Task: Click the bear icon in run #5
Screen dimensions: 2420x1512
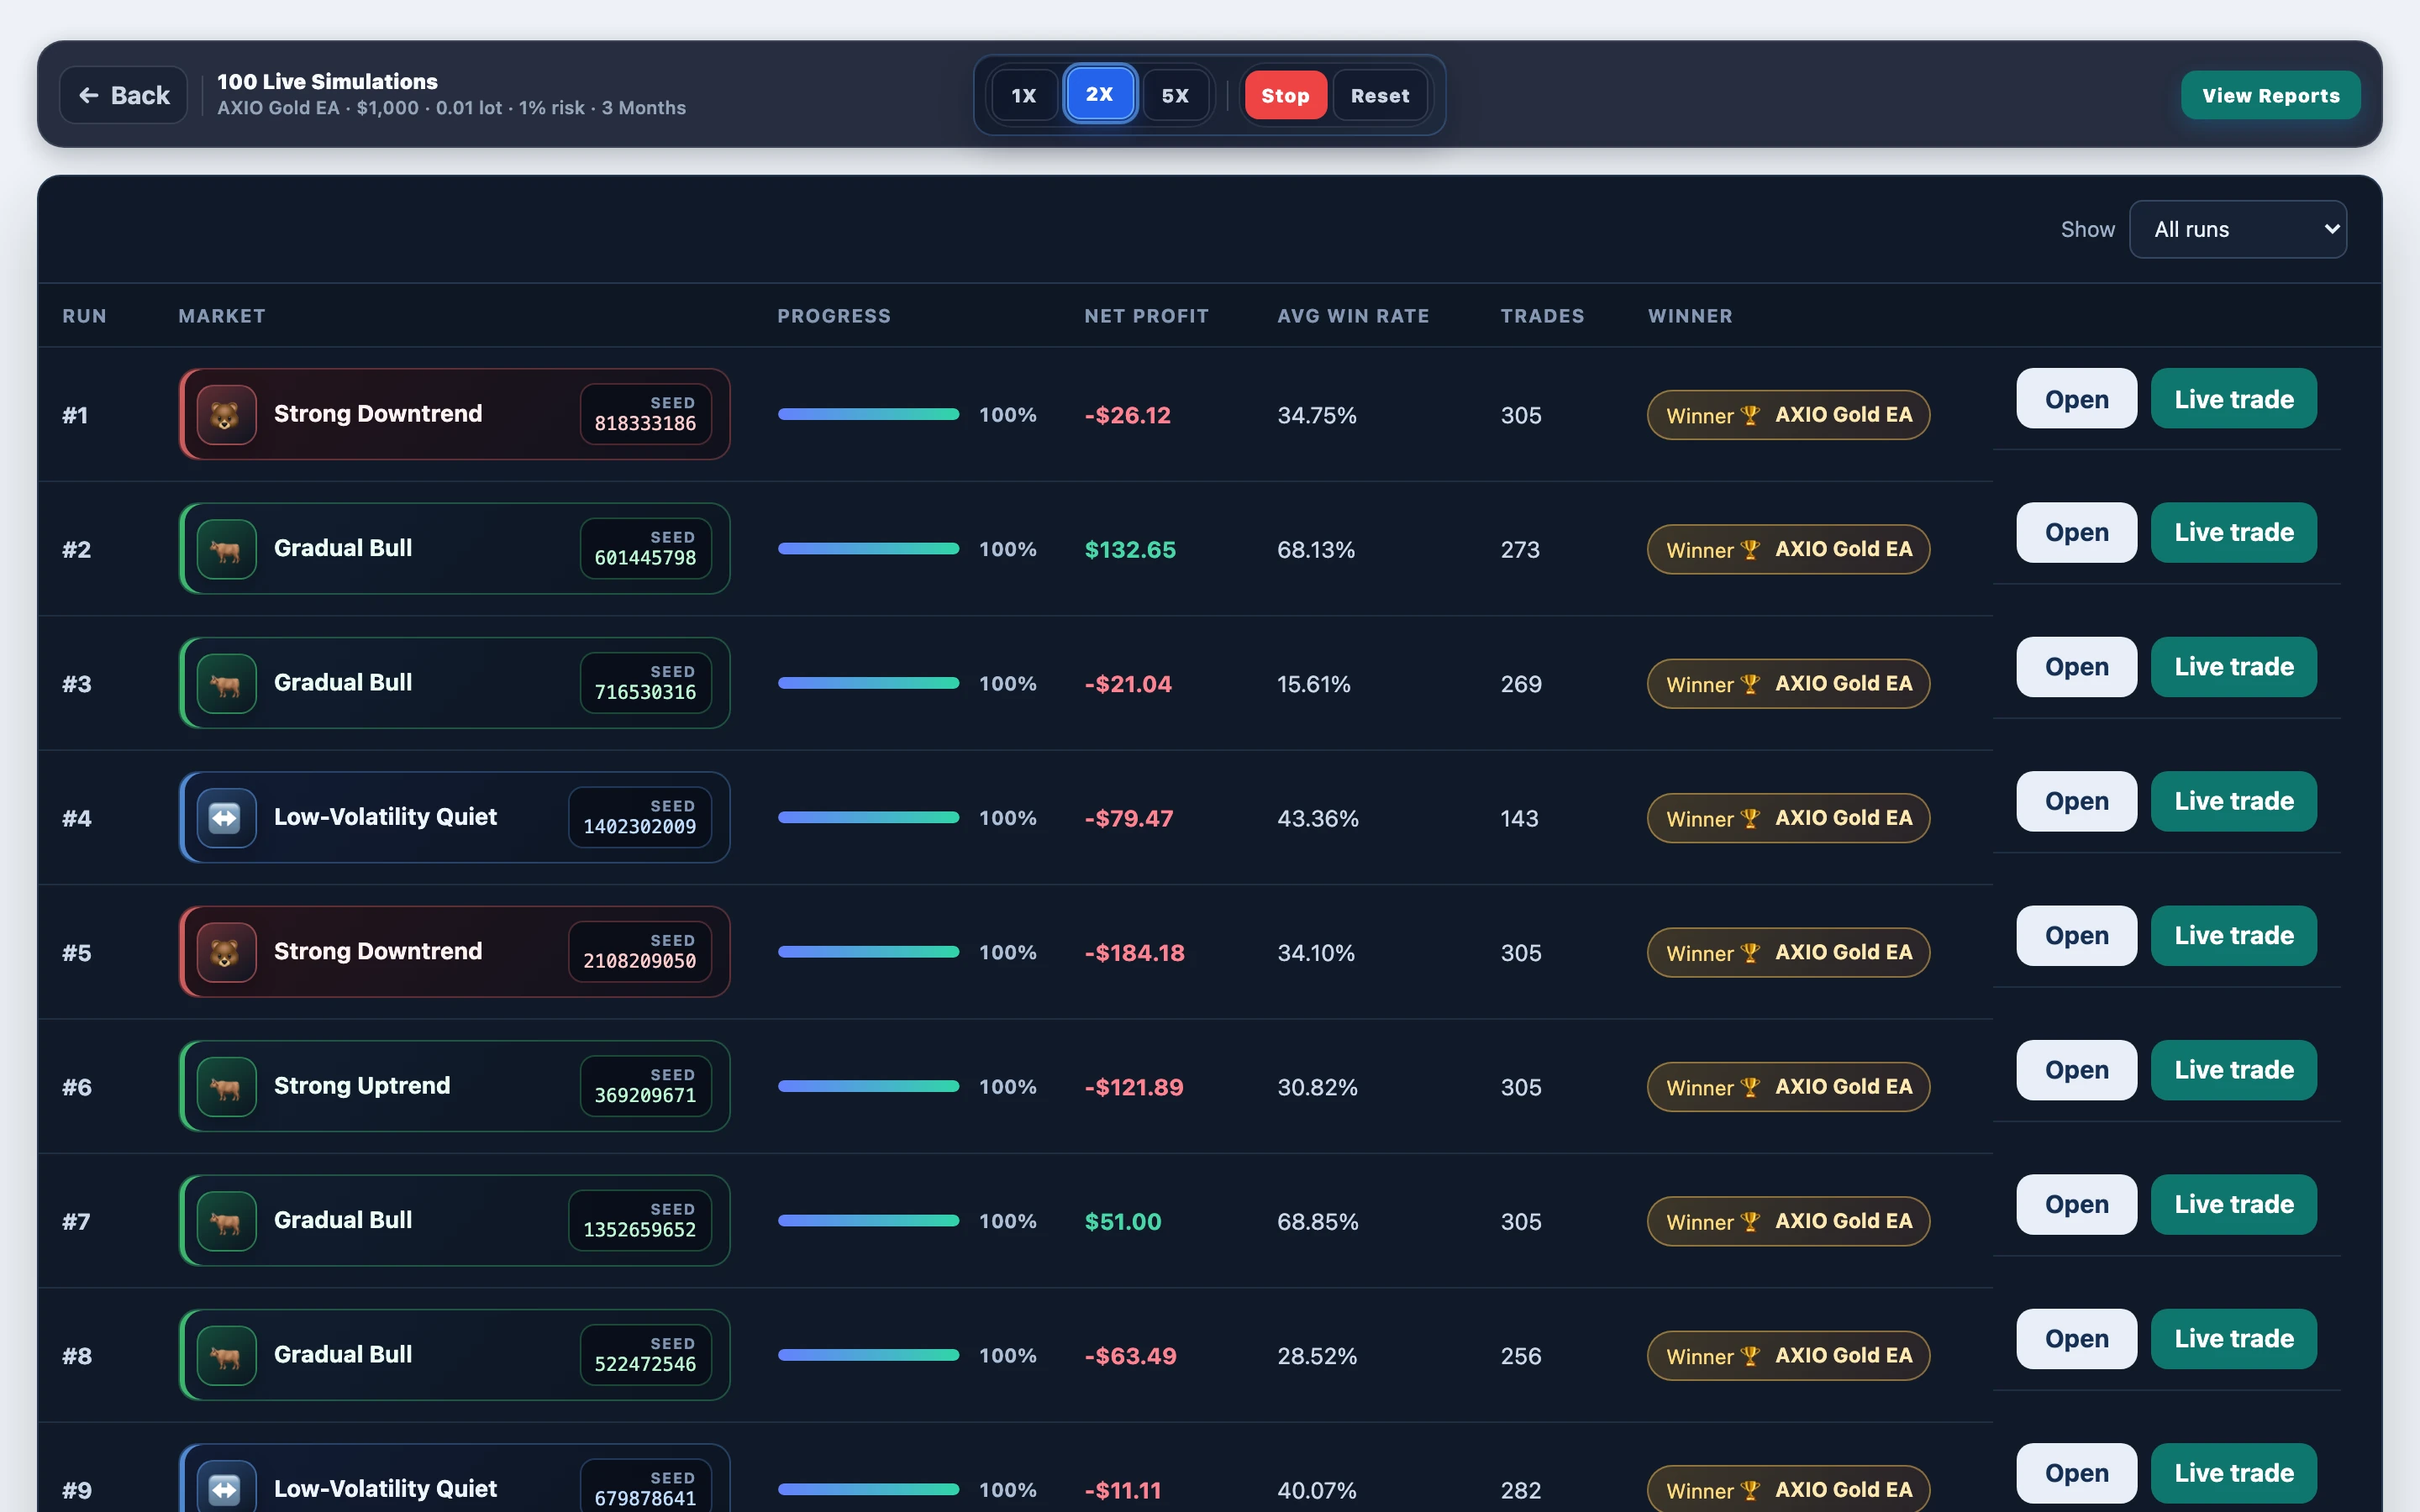Action: (x=226, y=952)
